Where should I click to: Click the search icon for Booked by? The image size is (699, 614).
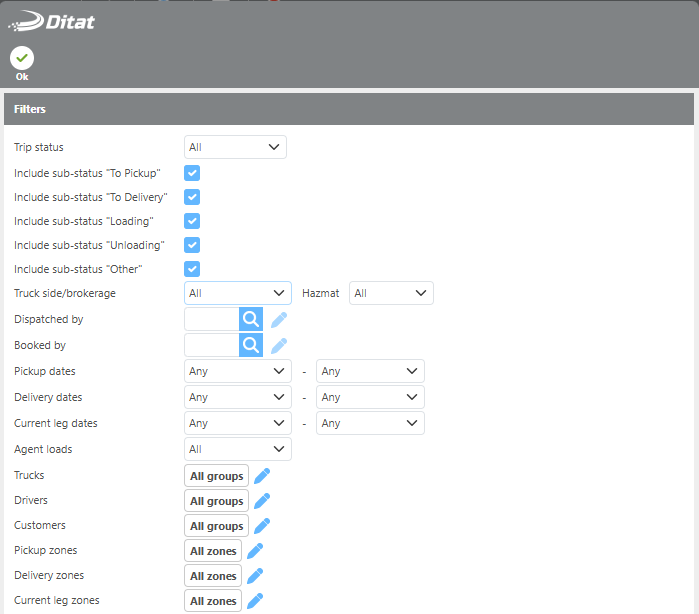tap(250, 345)
